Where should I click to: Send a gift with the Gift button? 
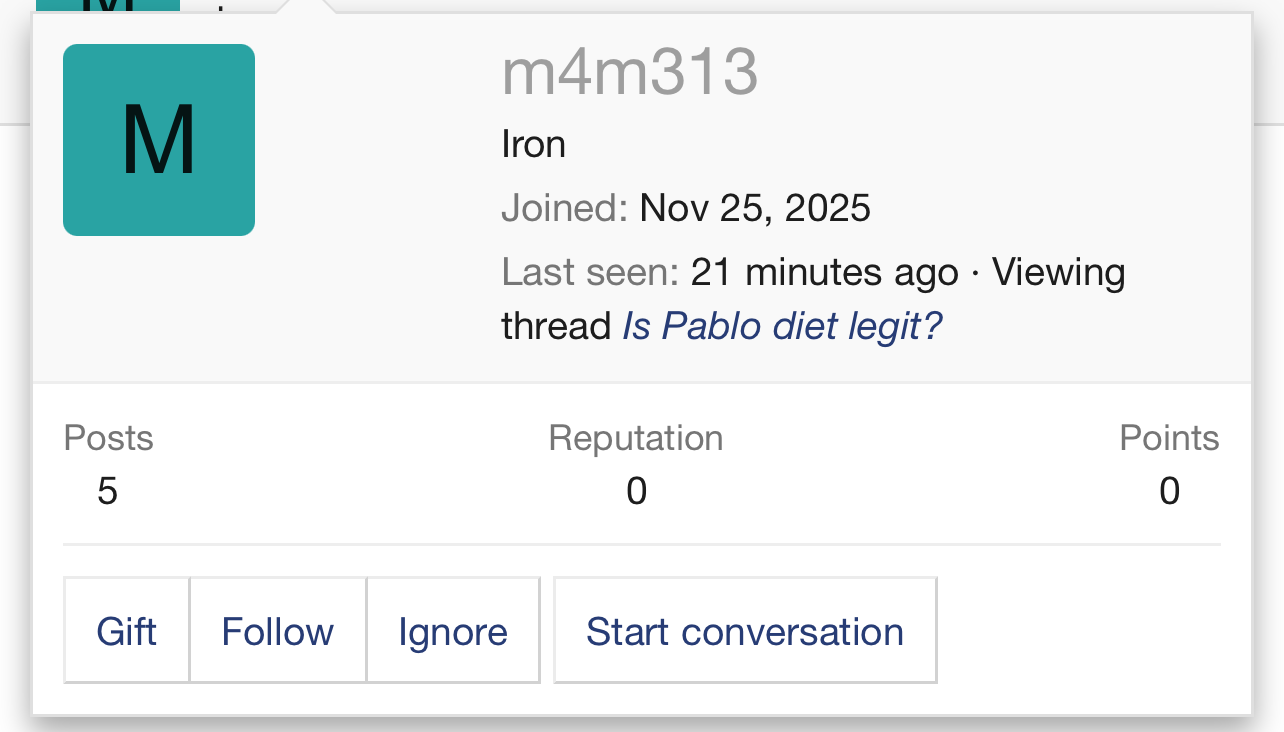(x=127, y=631)
